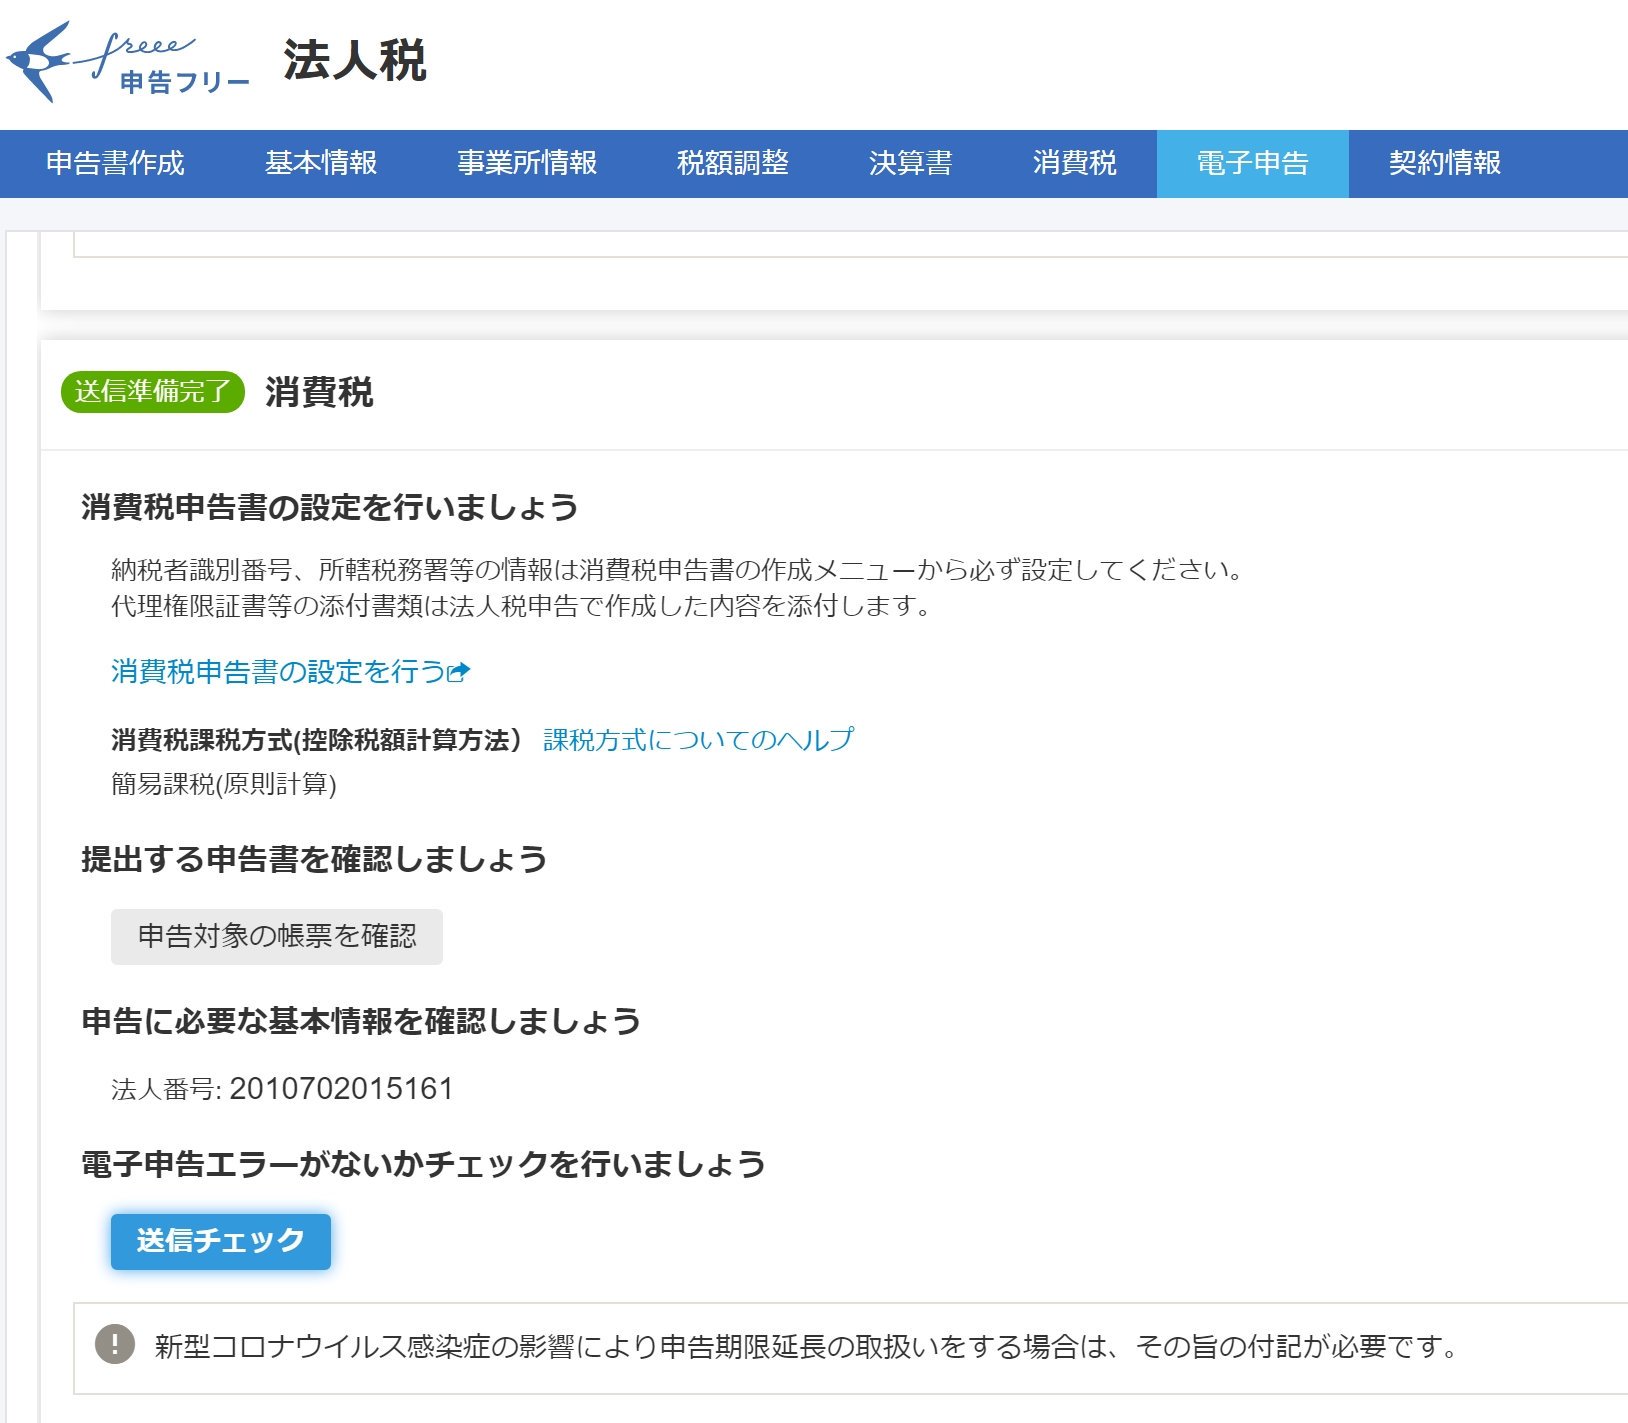Switch to the 基本情報 tab
Image resolution: width=1628 pixels, height=1423 pixels.
[320, 163]
